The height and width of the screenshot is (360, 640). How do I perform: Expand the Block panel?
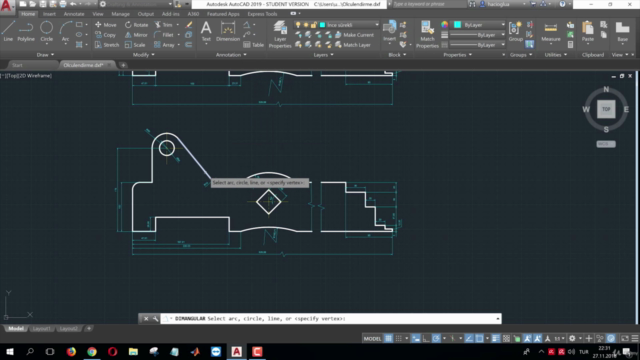397,55
